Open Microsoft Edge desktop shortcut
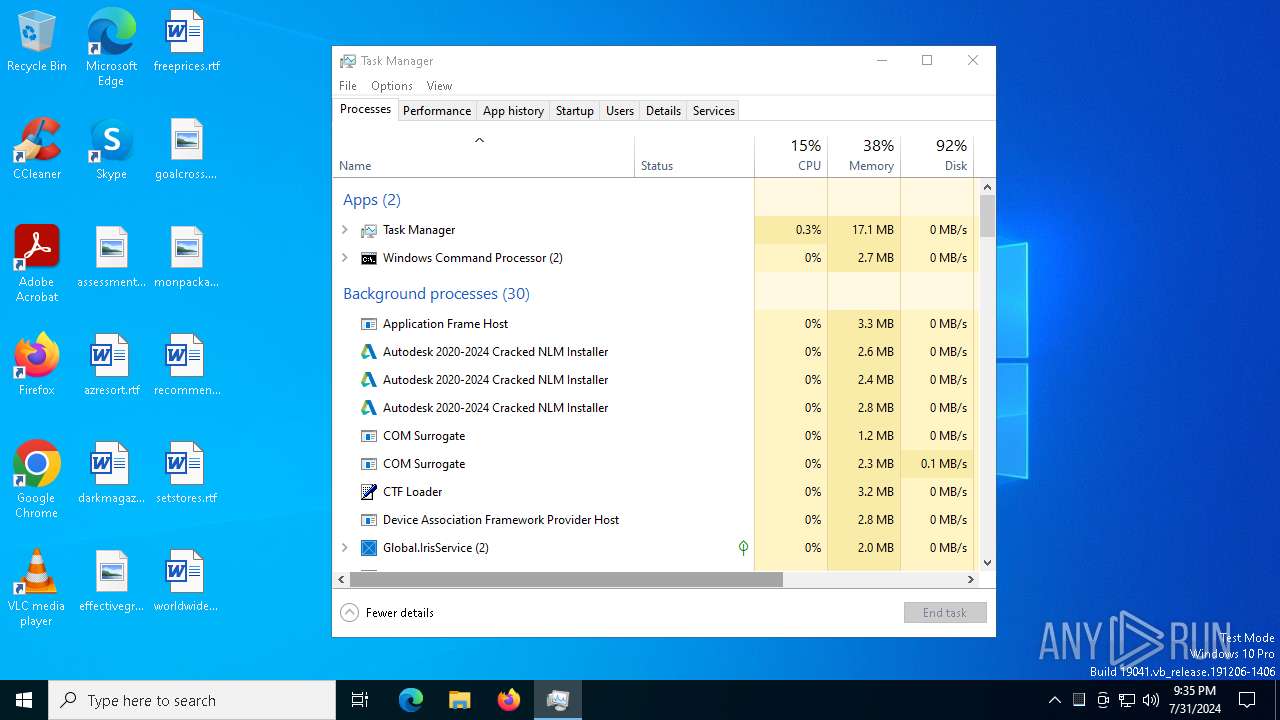This screenshot has height=720, width=1280. click(x=111, y=48)
